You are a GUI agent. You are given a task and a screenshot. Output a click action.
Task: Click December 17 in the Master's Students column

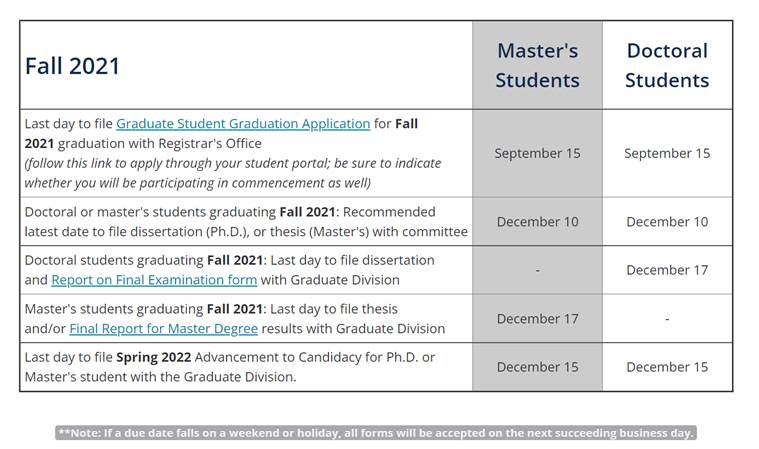(x=537, y=319)
